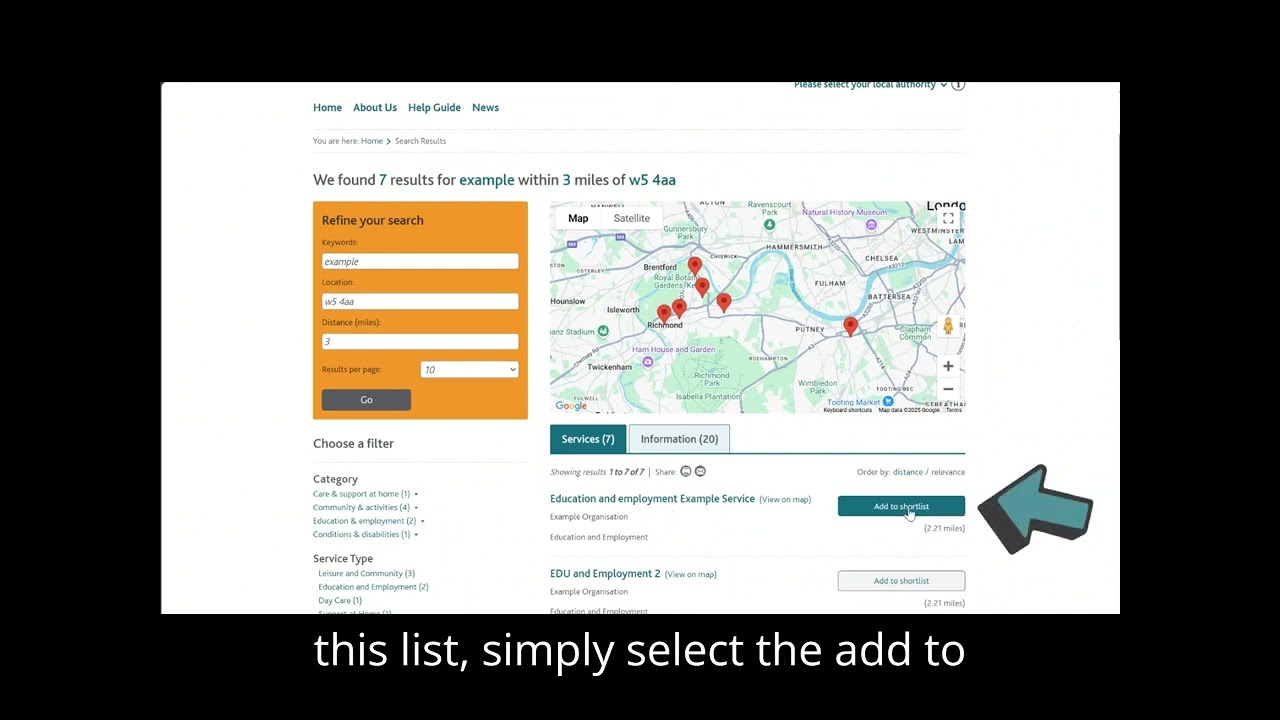Click the Keywords input field
Image resolution: width=1280 pixels, height=720 pixels.
(420, 261)
